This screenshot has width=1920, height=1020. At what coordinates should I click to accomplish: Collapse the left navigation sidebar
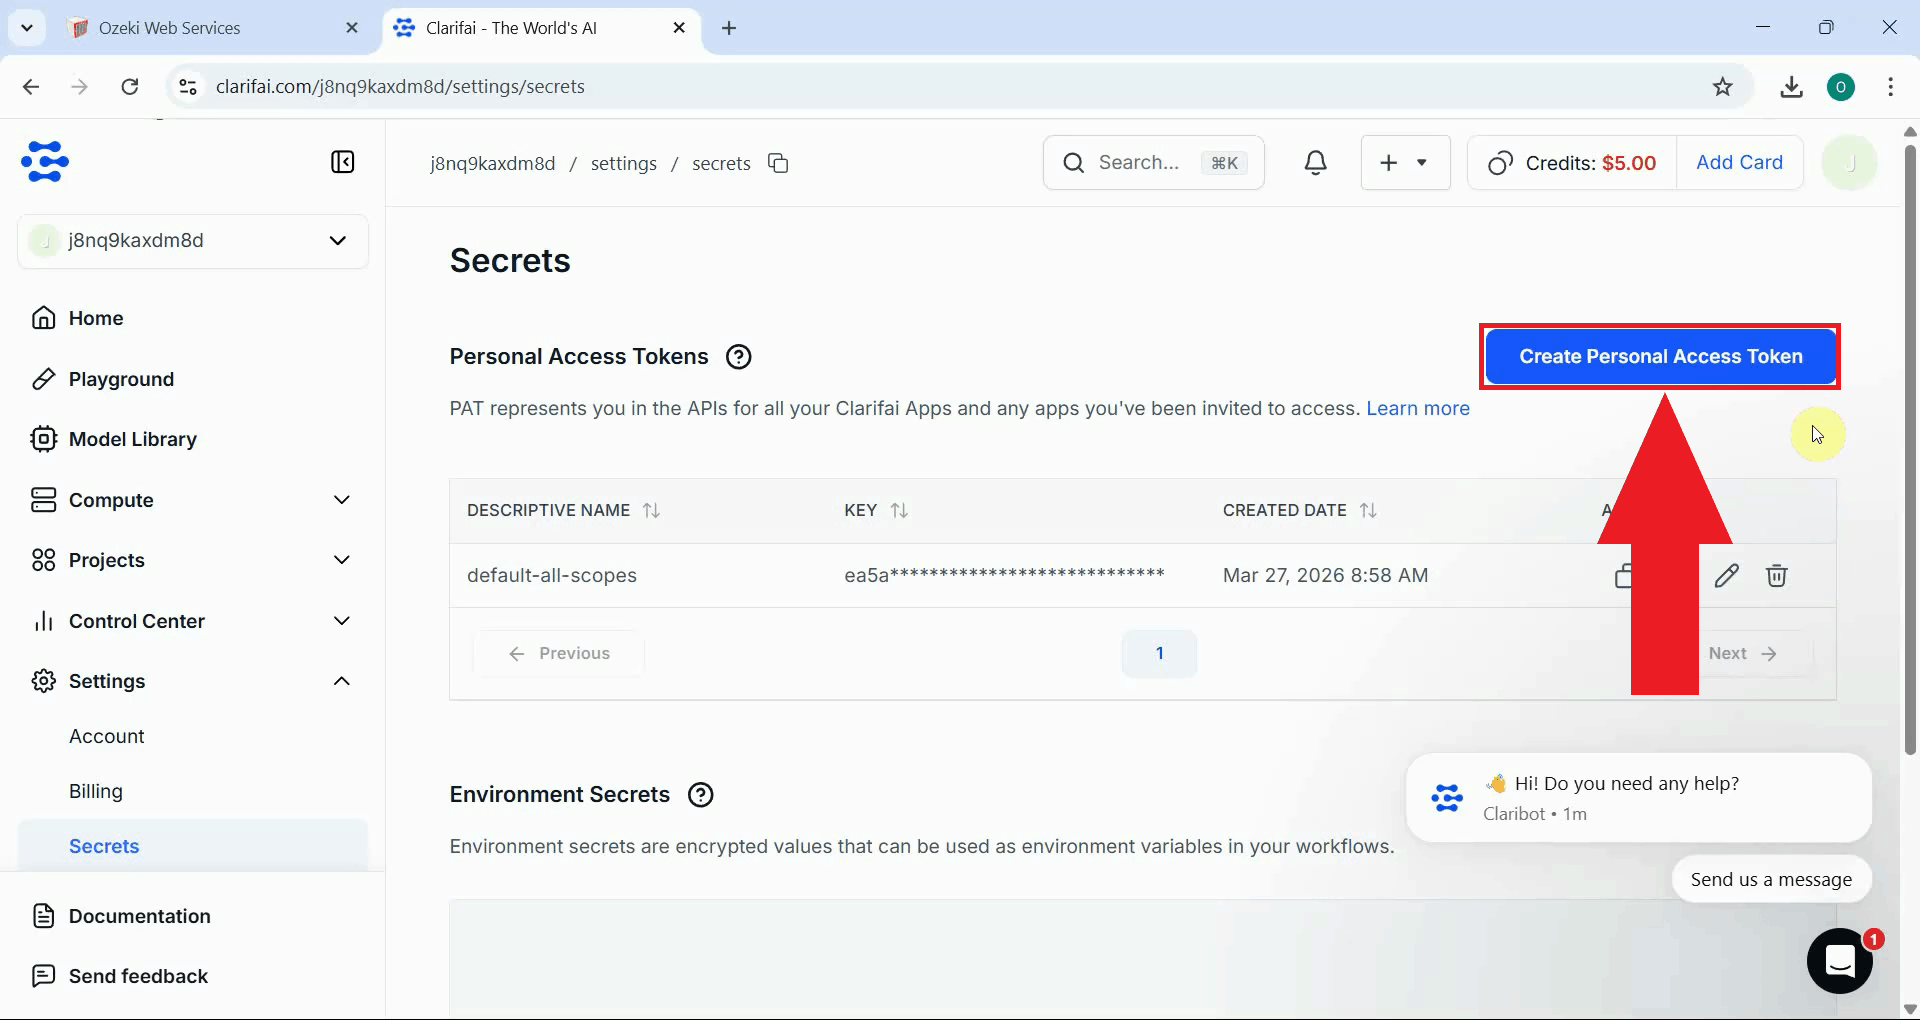tap(342, 161)
